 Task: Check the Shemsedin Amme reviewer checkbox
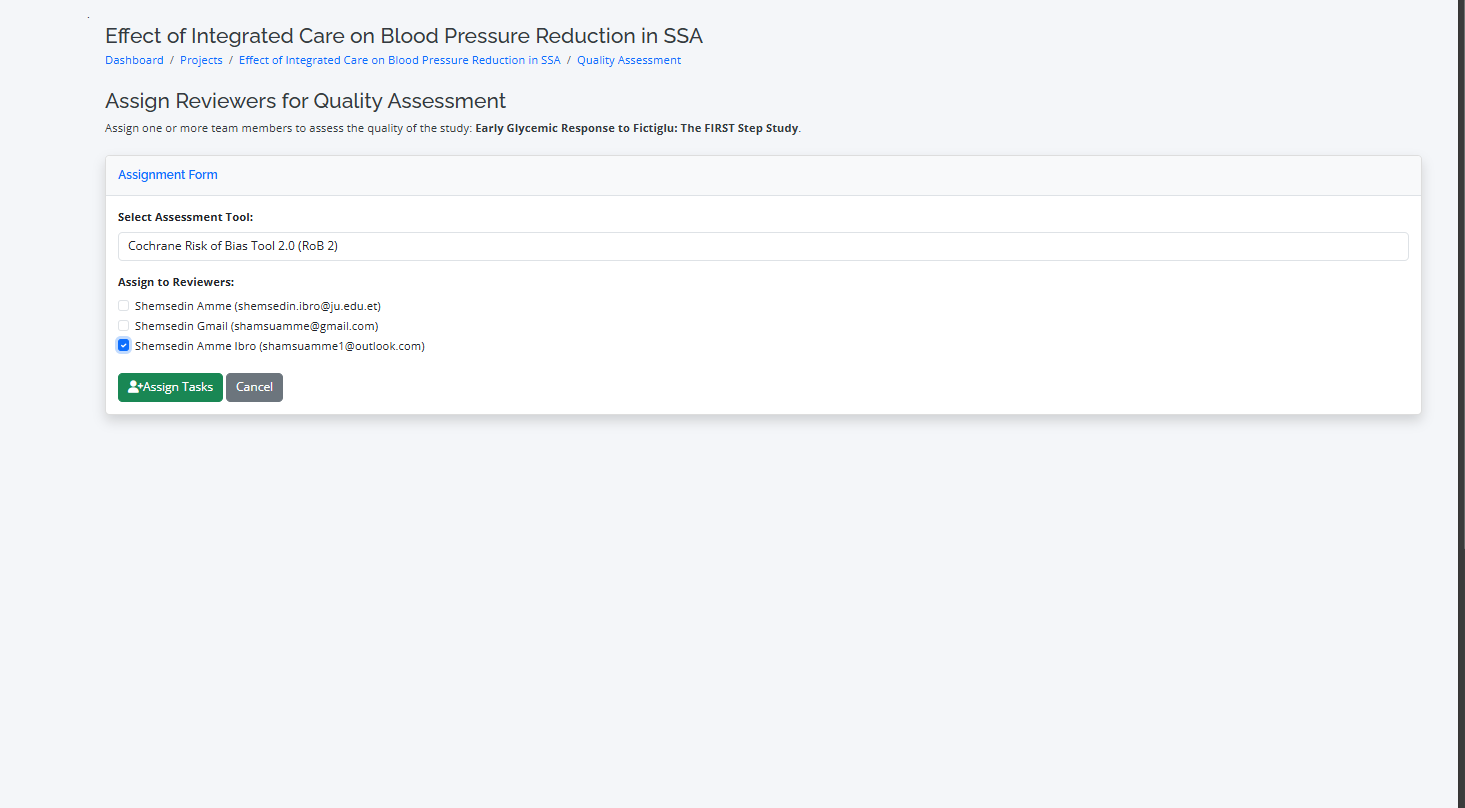click(124, 306)
